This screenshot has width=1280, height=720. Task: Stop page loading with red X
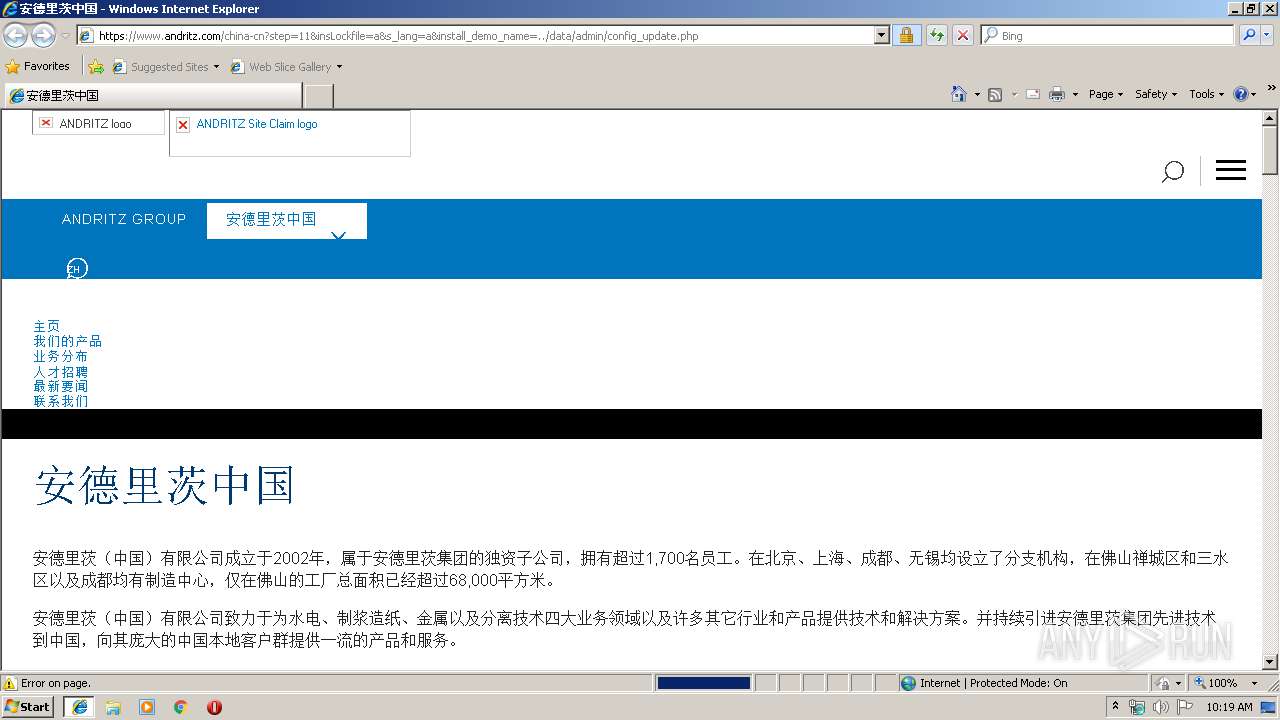pyautogui.click(x=962, y=35)
